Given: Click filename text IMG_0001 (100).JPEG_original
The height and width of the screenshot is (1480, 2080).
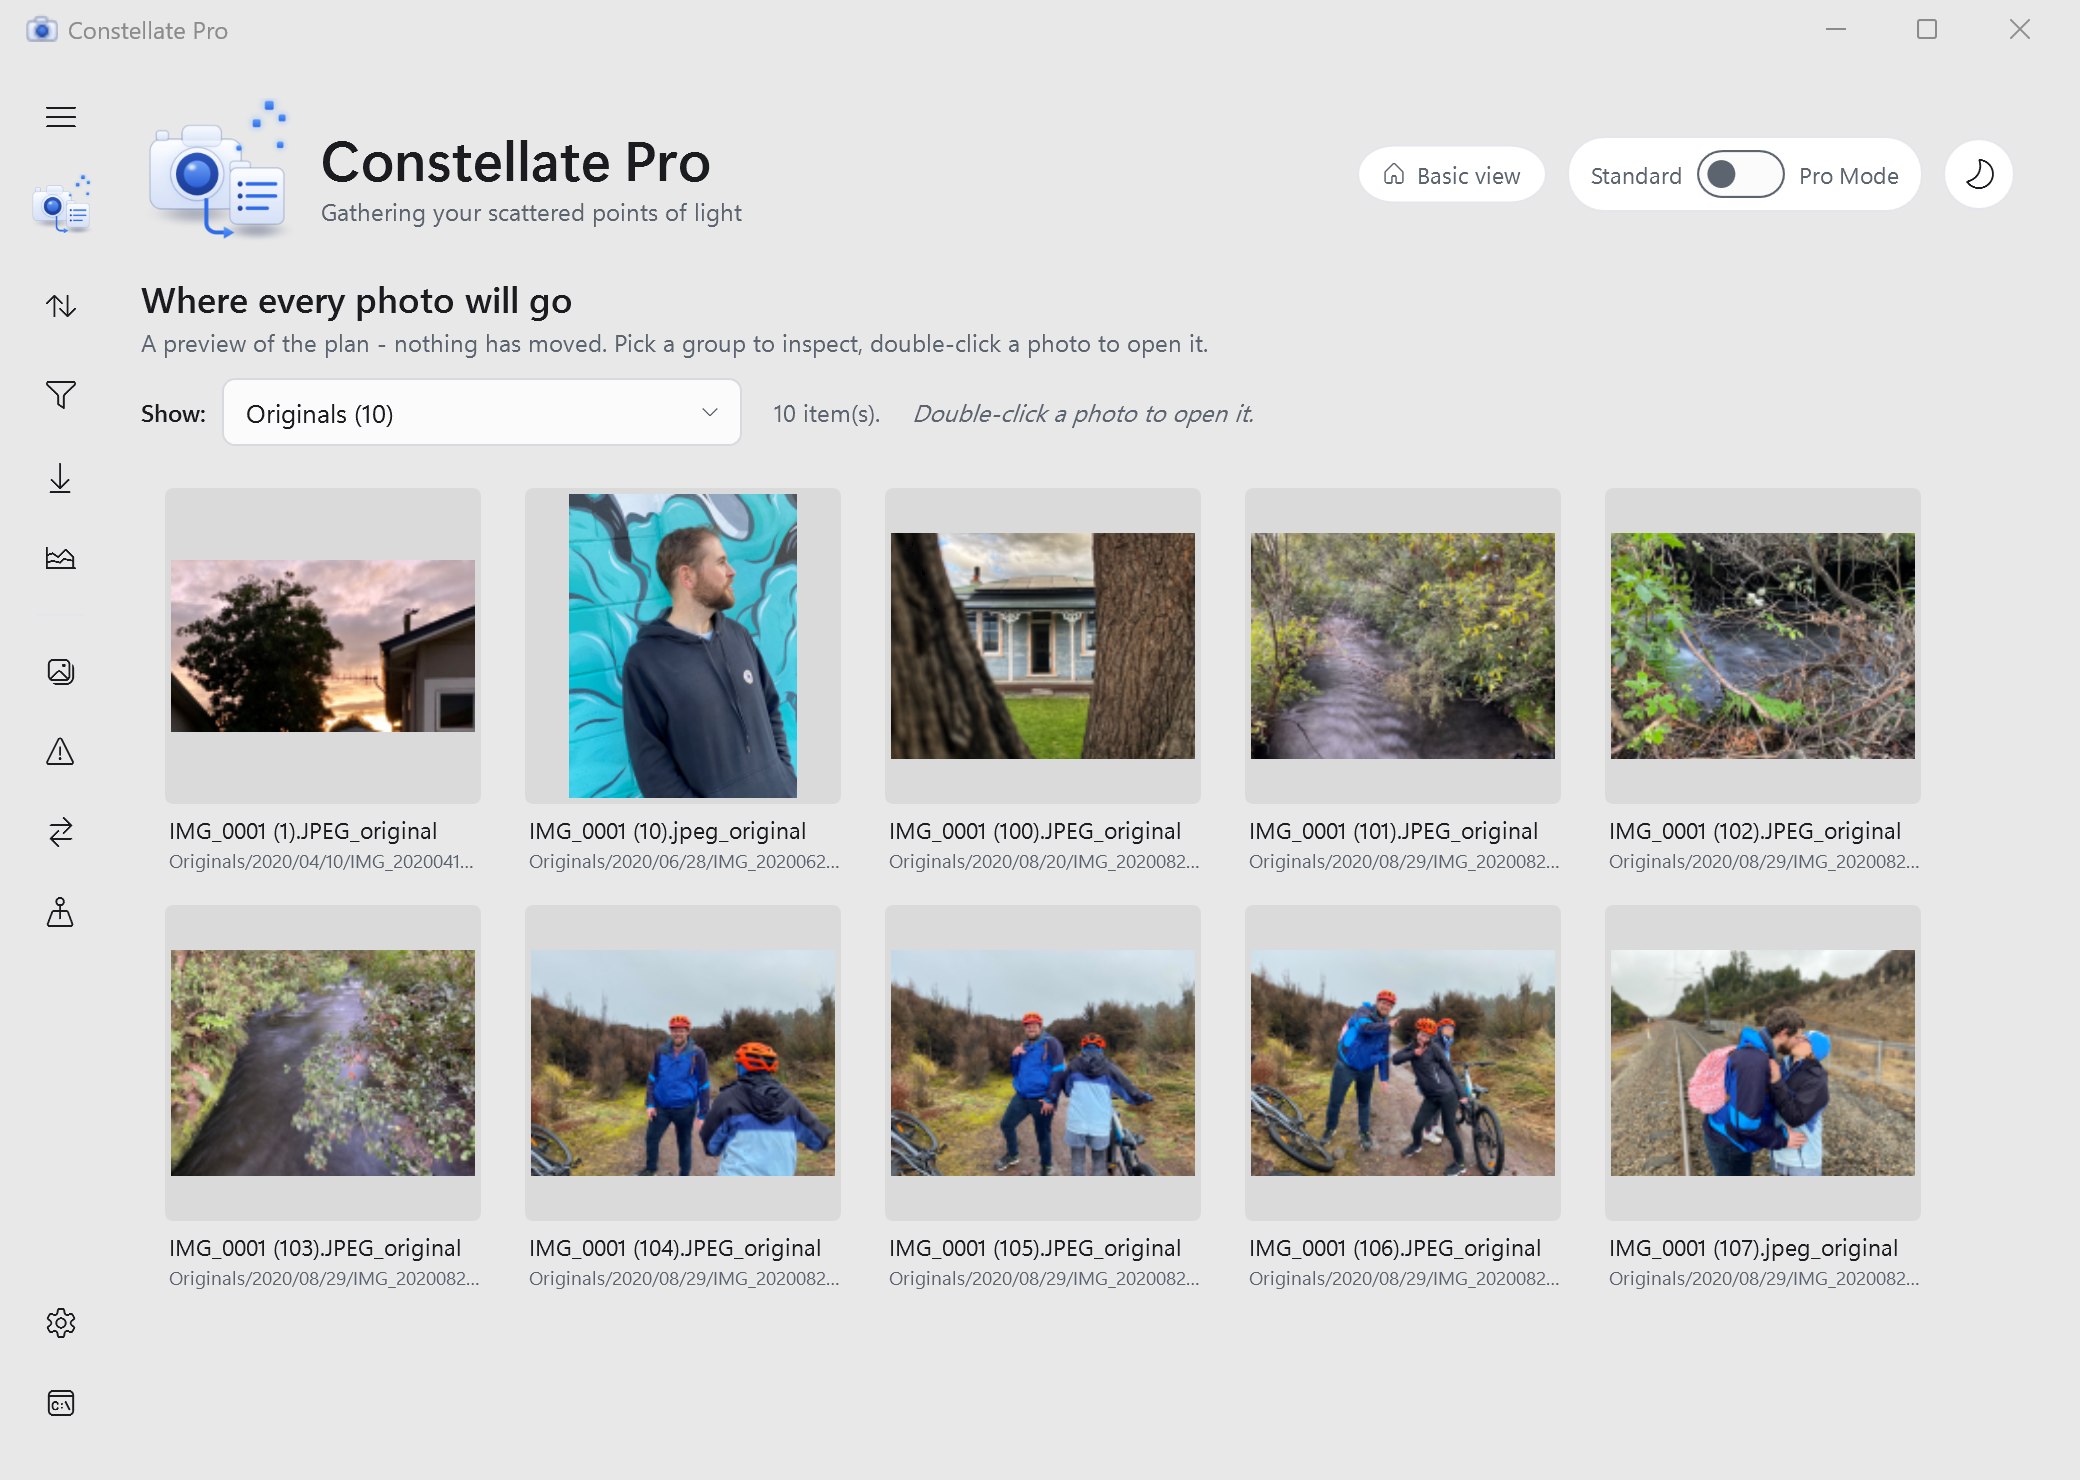Looking at the screenshot, I should [x=1035, y=831].
